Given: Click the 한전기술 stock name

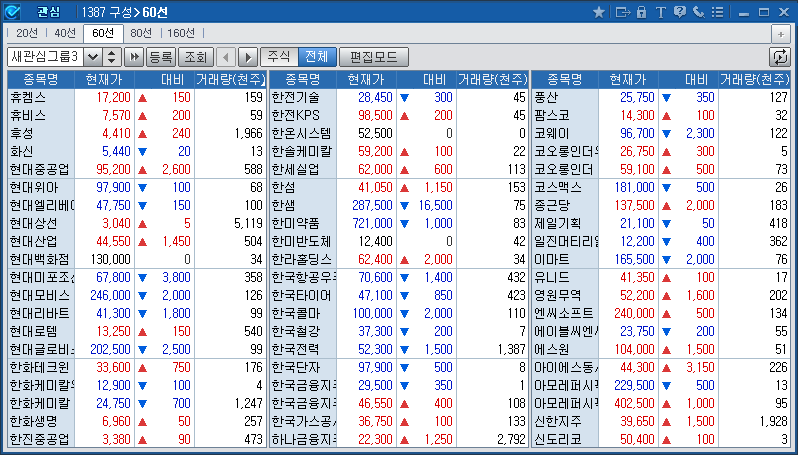Looking at the screenshot, I should [296, 97].
